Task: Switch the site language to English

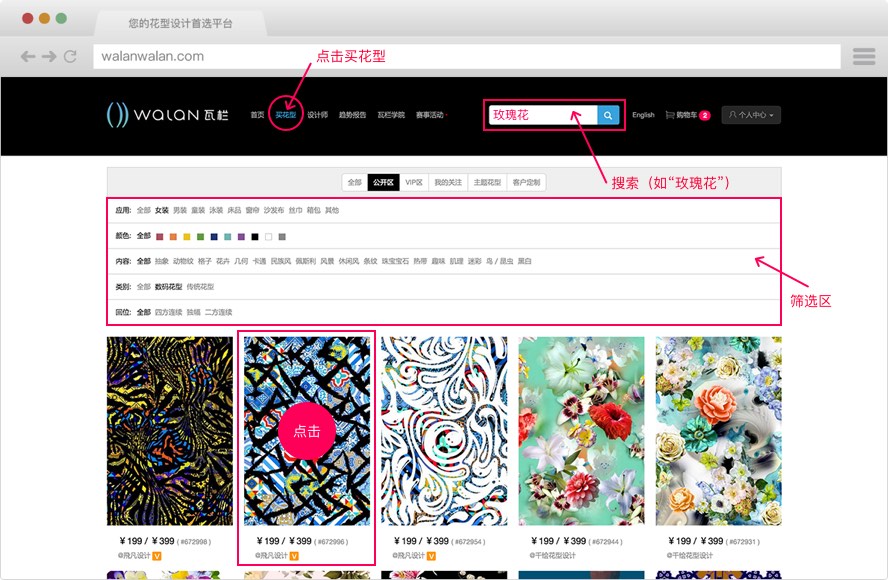Action: point(643,115)
